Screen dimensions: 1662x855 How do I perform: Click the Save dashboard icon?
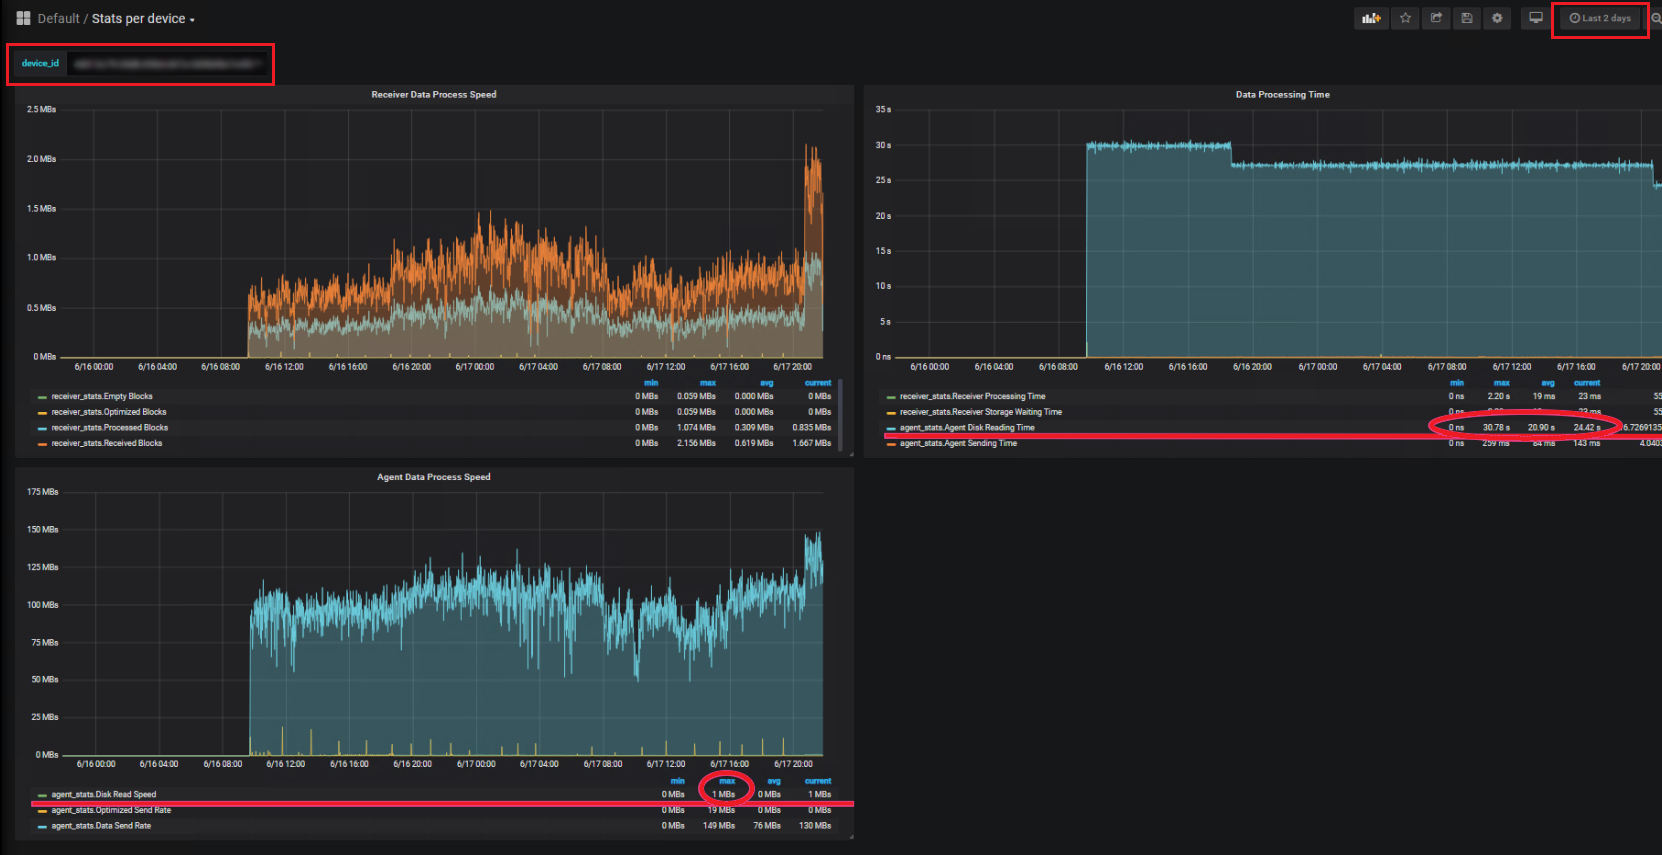point(1466,18)
